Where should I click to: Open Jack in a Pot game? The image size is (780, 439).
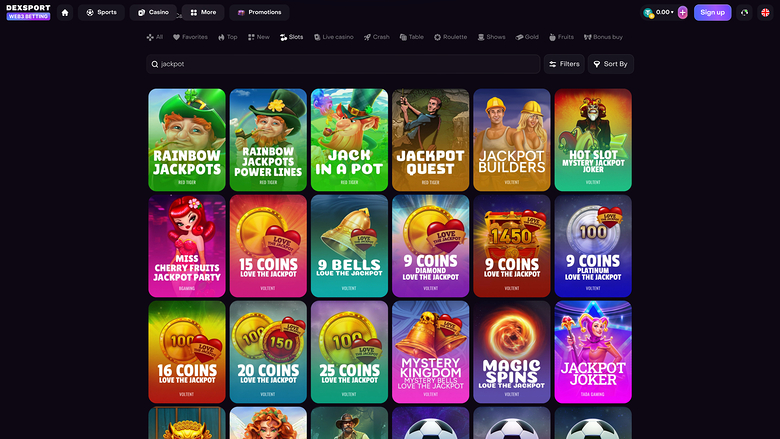[x=349, y=140]
